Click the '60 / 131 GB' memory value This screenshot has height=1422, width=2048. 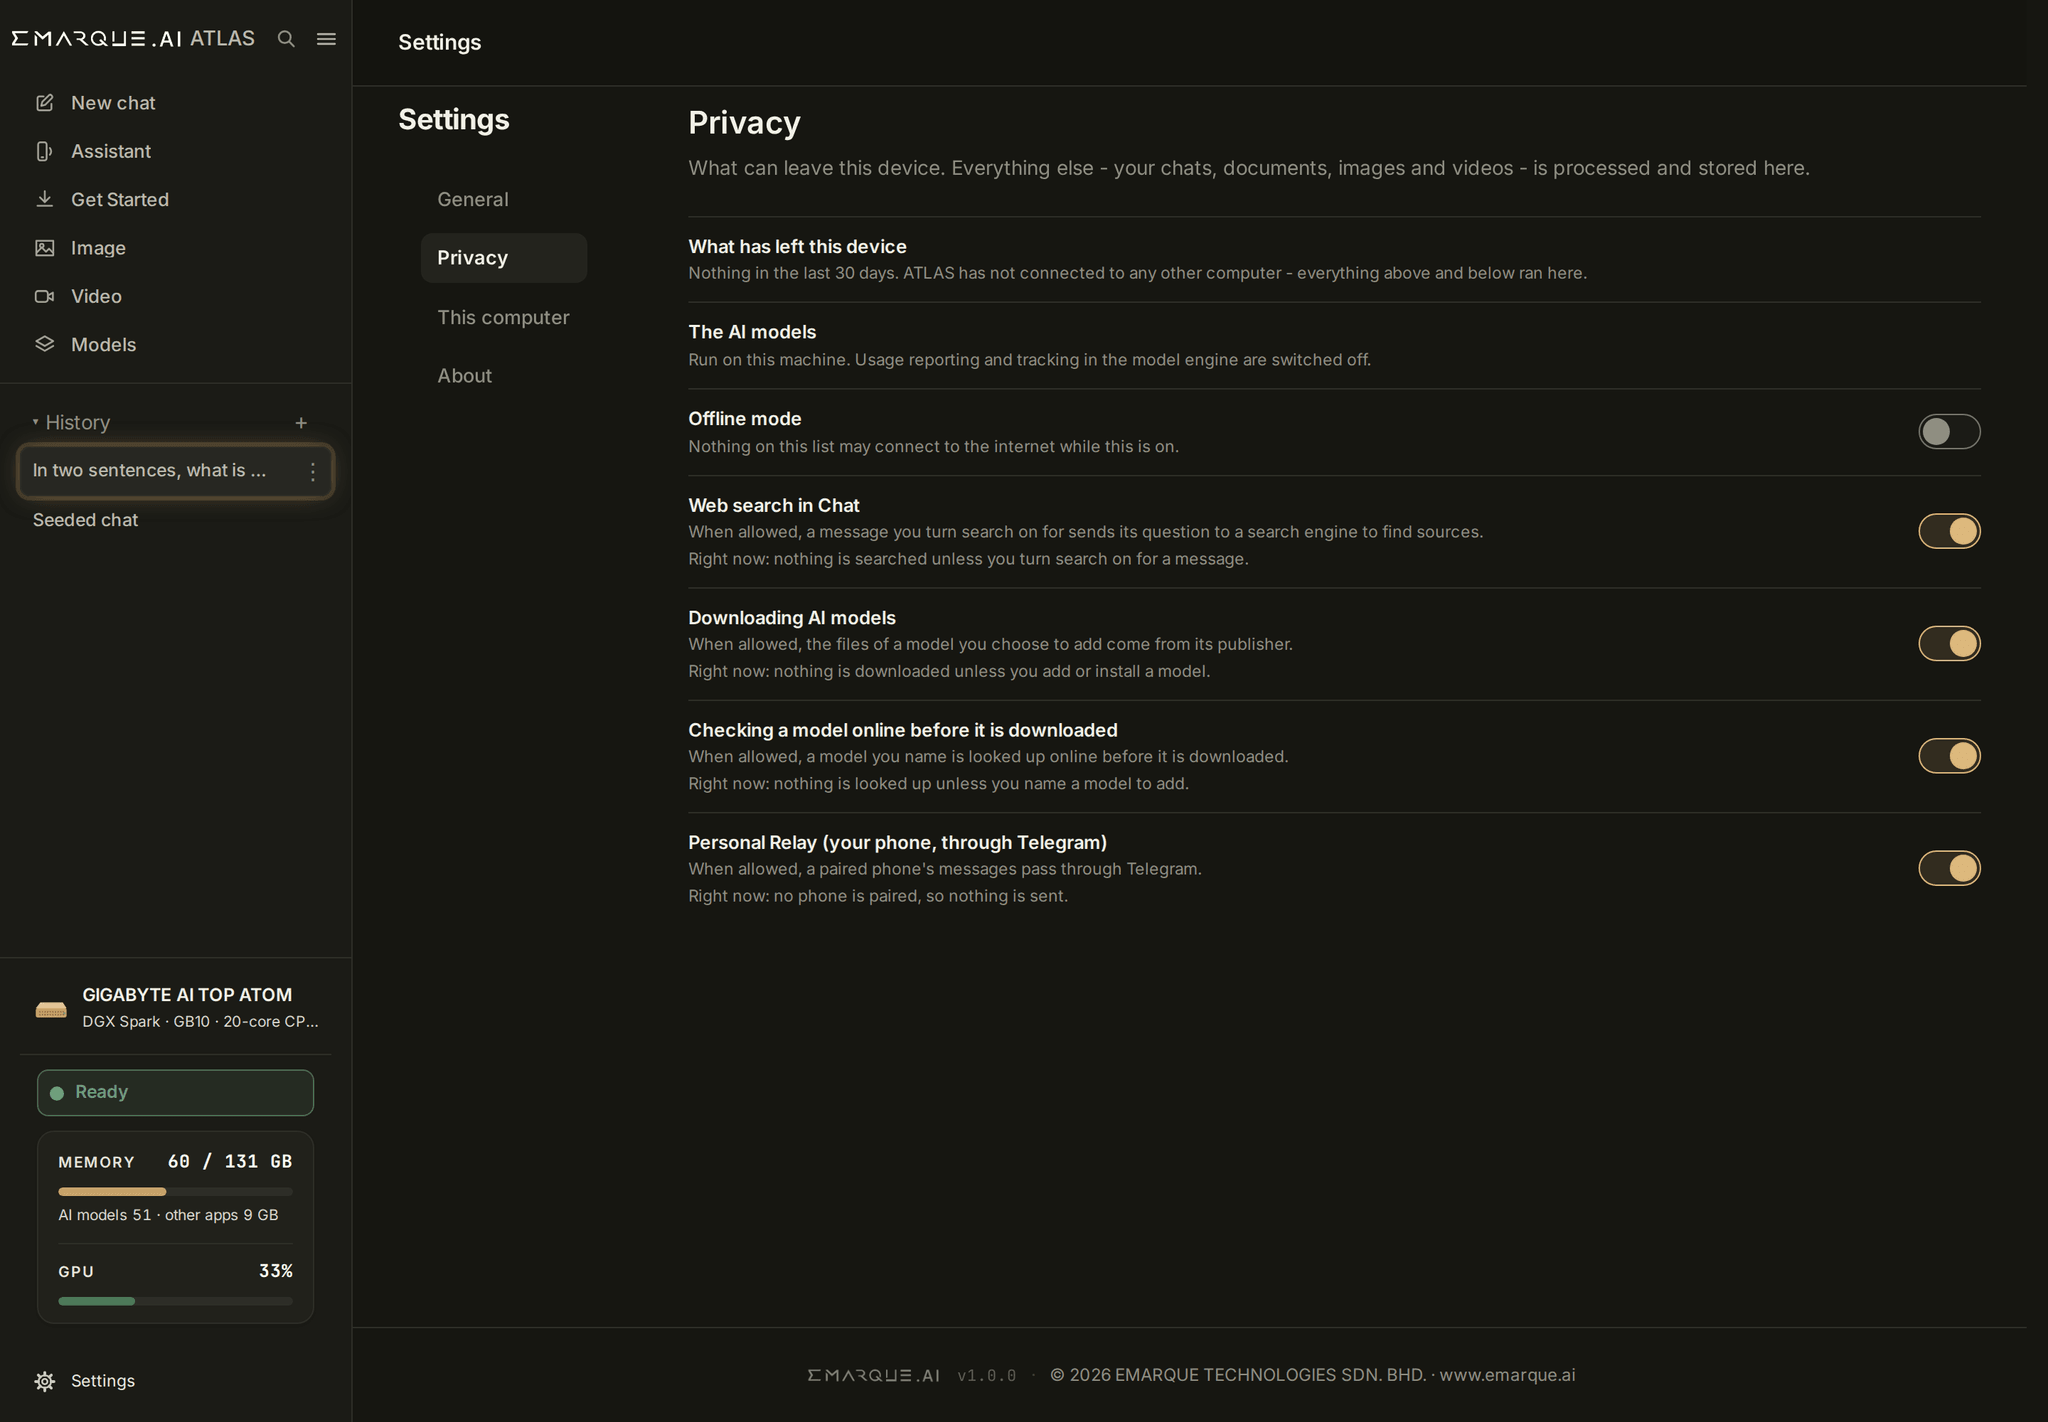click(230, 1161)
